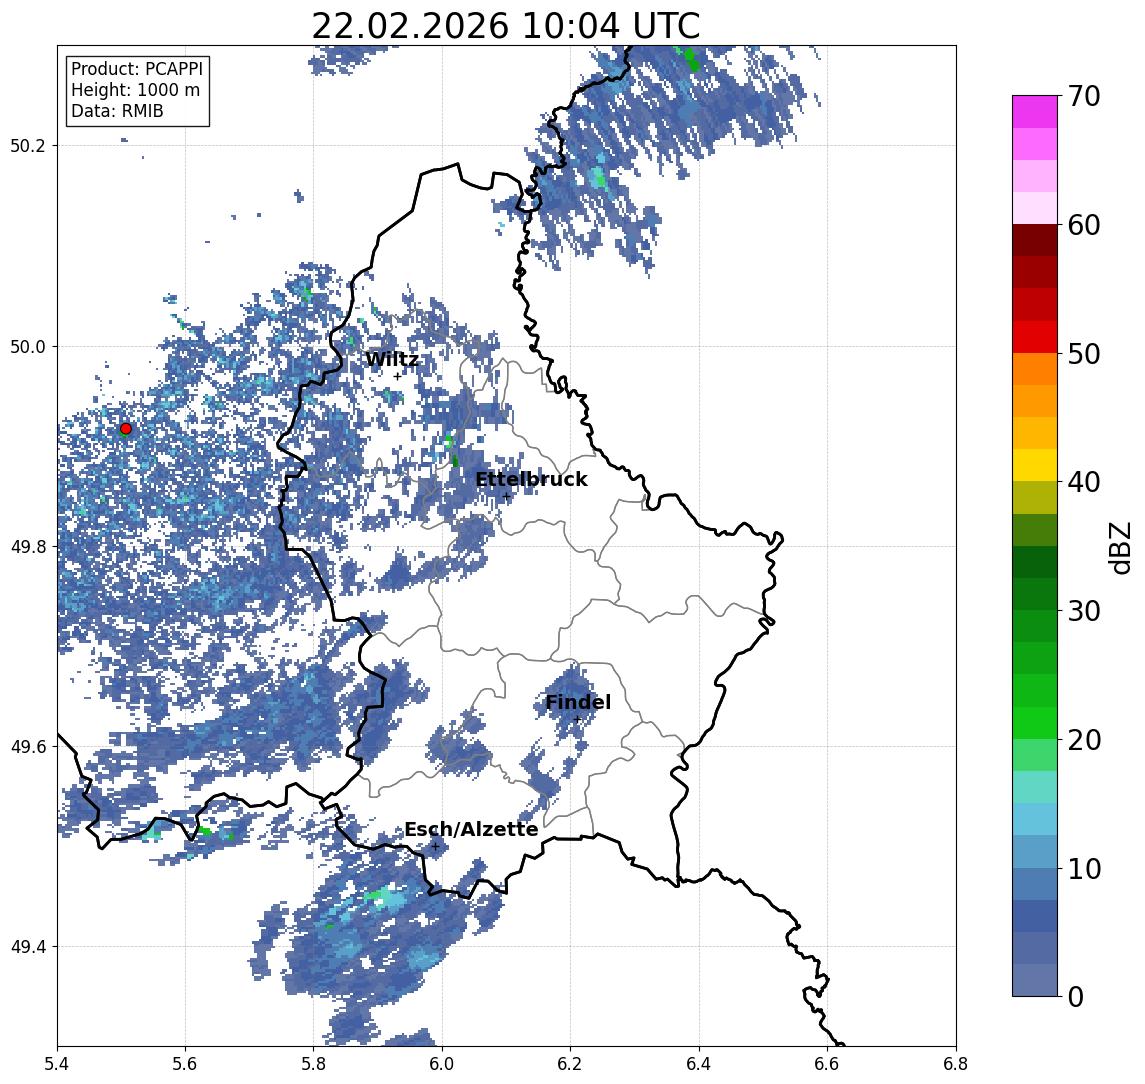This screenshot has width=1145, height=1084.
Task: Click the magenta top colorbar segment
Action: (1035, 112)
